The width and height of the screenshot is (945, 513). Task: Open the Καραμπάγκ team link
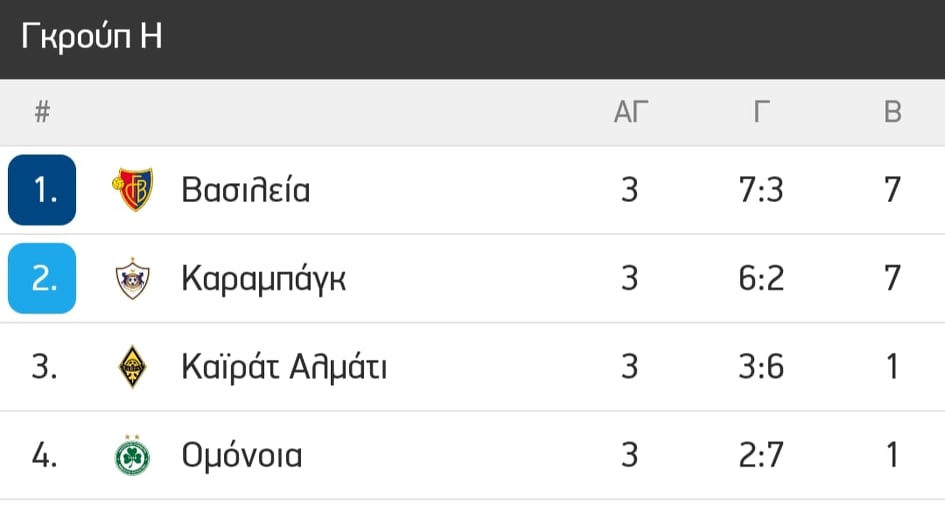pyautogui.click(x=264, y=280)
